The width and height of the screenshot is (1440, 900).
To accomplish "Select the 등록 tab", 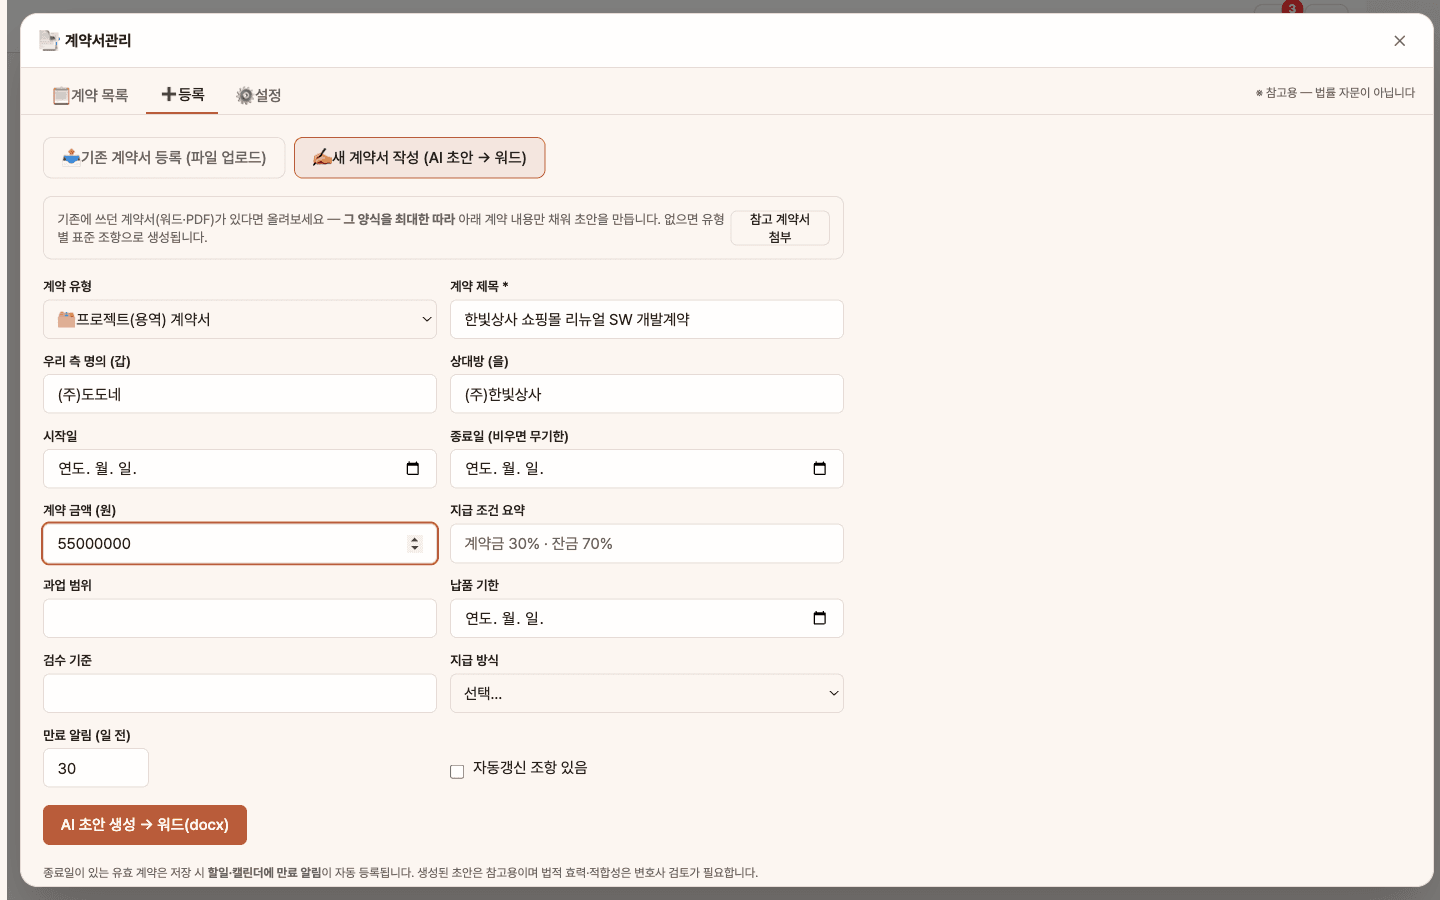I will pos(182,94).
